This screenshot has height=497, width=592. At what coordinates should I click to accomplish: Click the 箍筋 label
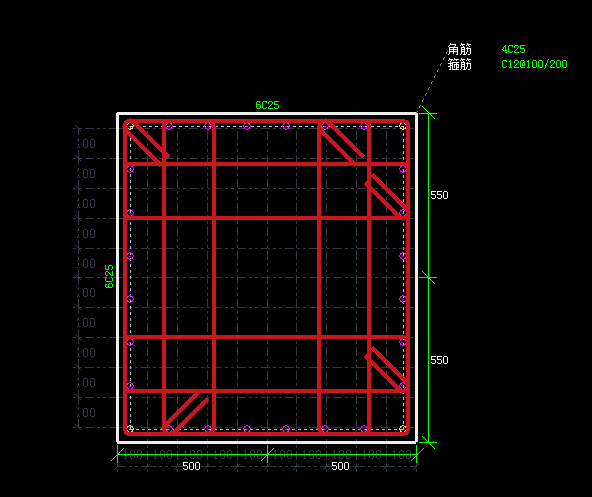459,64
